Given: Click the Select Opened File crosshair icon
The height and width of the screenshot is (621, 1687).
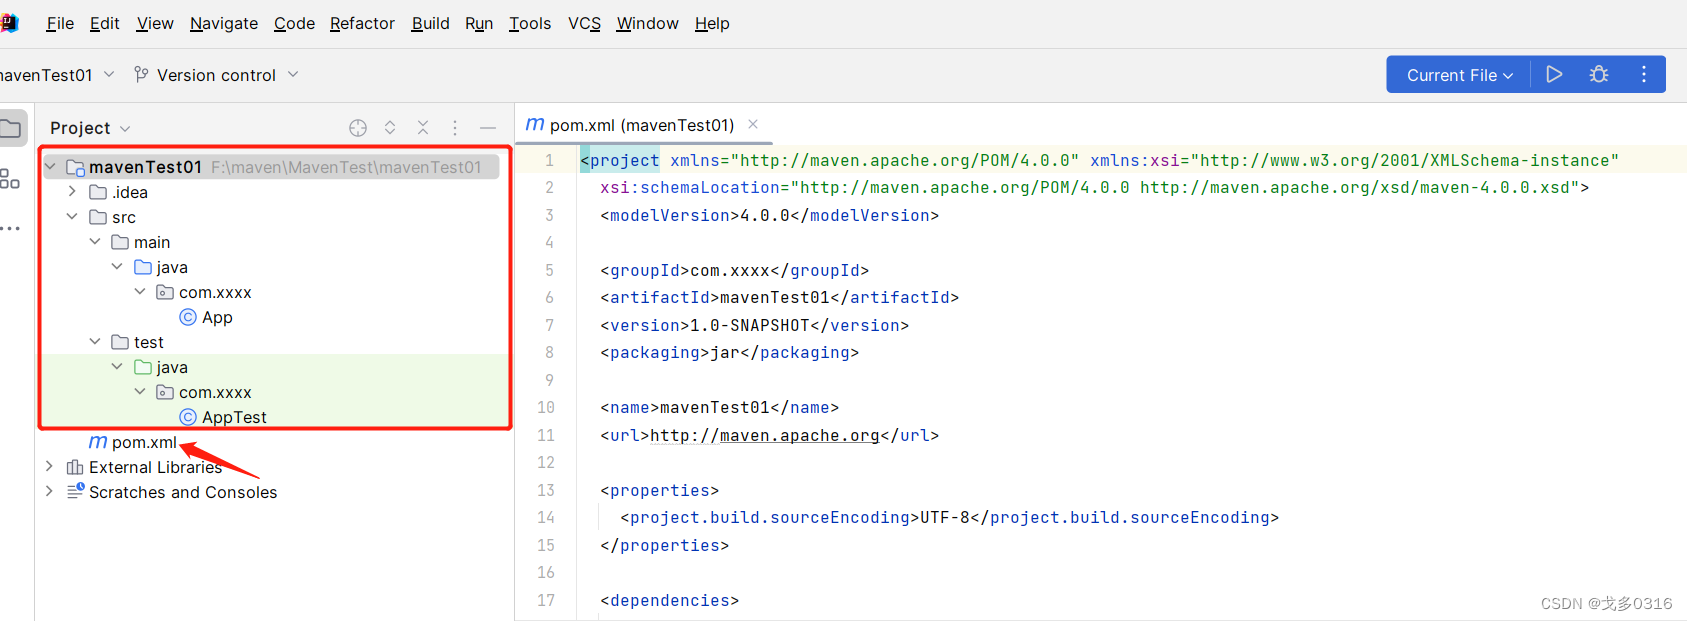Looking at the screenshot, I should pyautogui.click(x=358, y=128).
